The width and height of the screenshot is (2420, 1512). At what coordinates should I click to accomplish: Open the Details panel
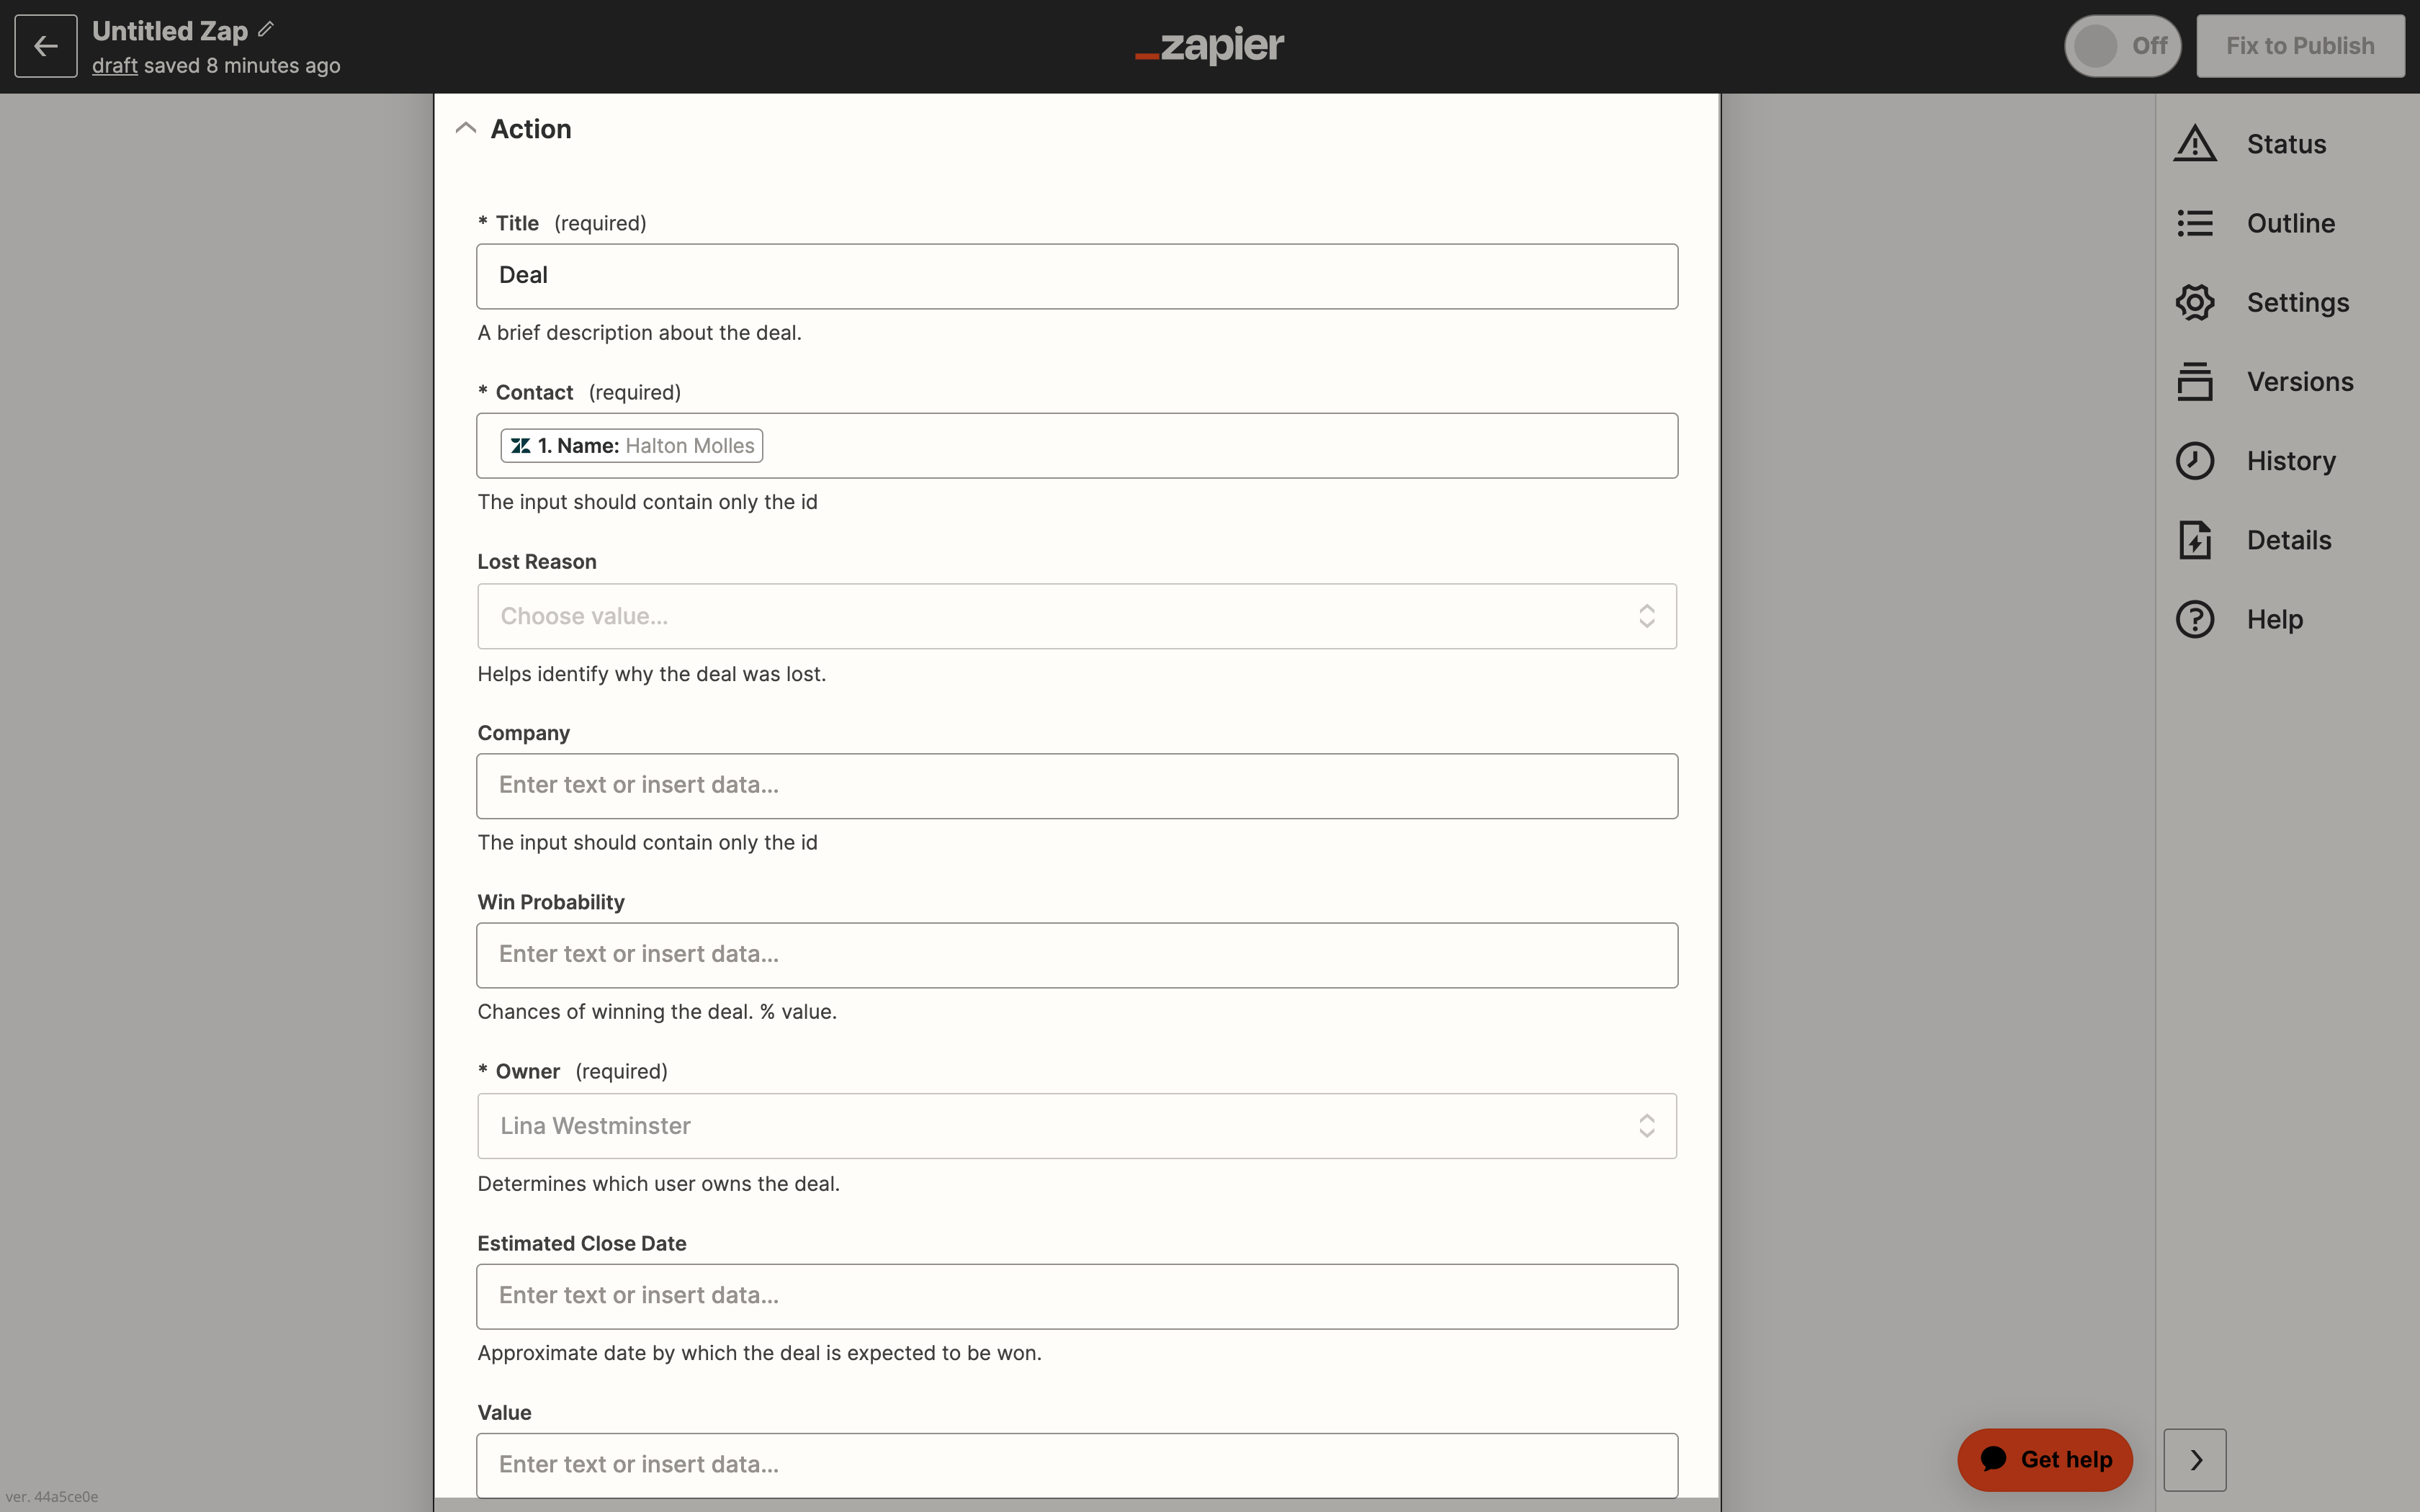click(2289, 540)
